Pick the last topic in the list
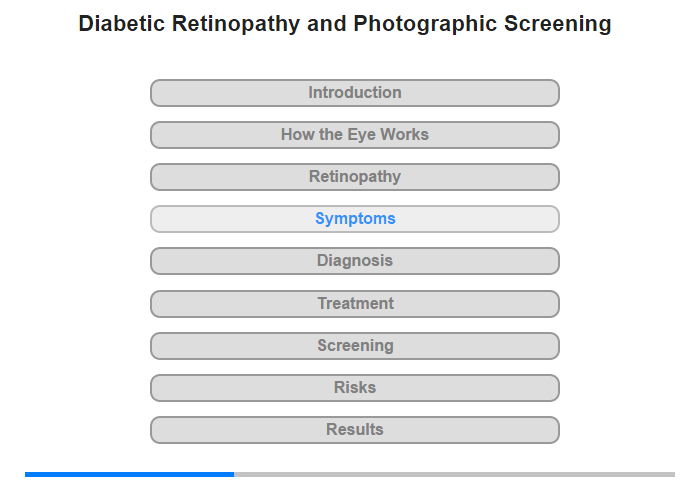Screen dimensions: 700x480 (355, 430)
